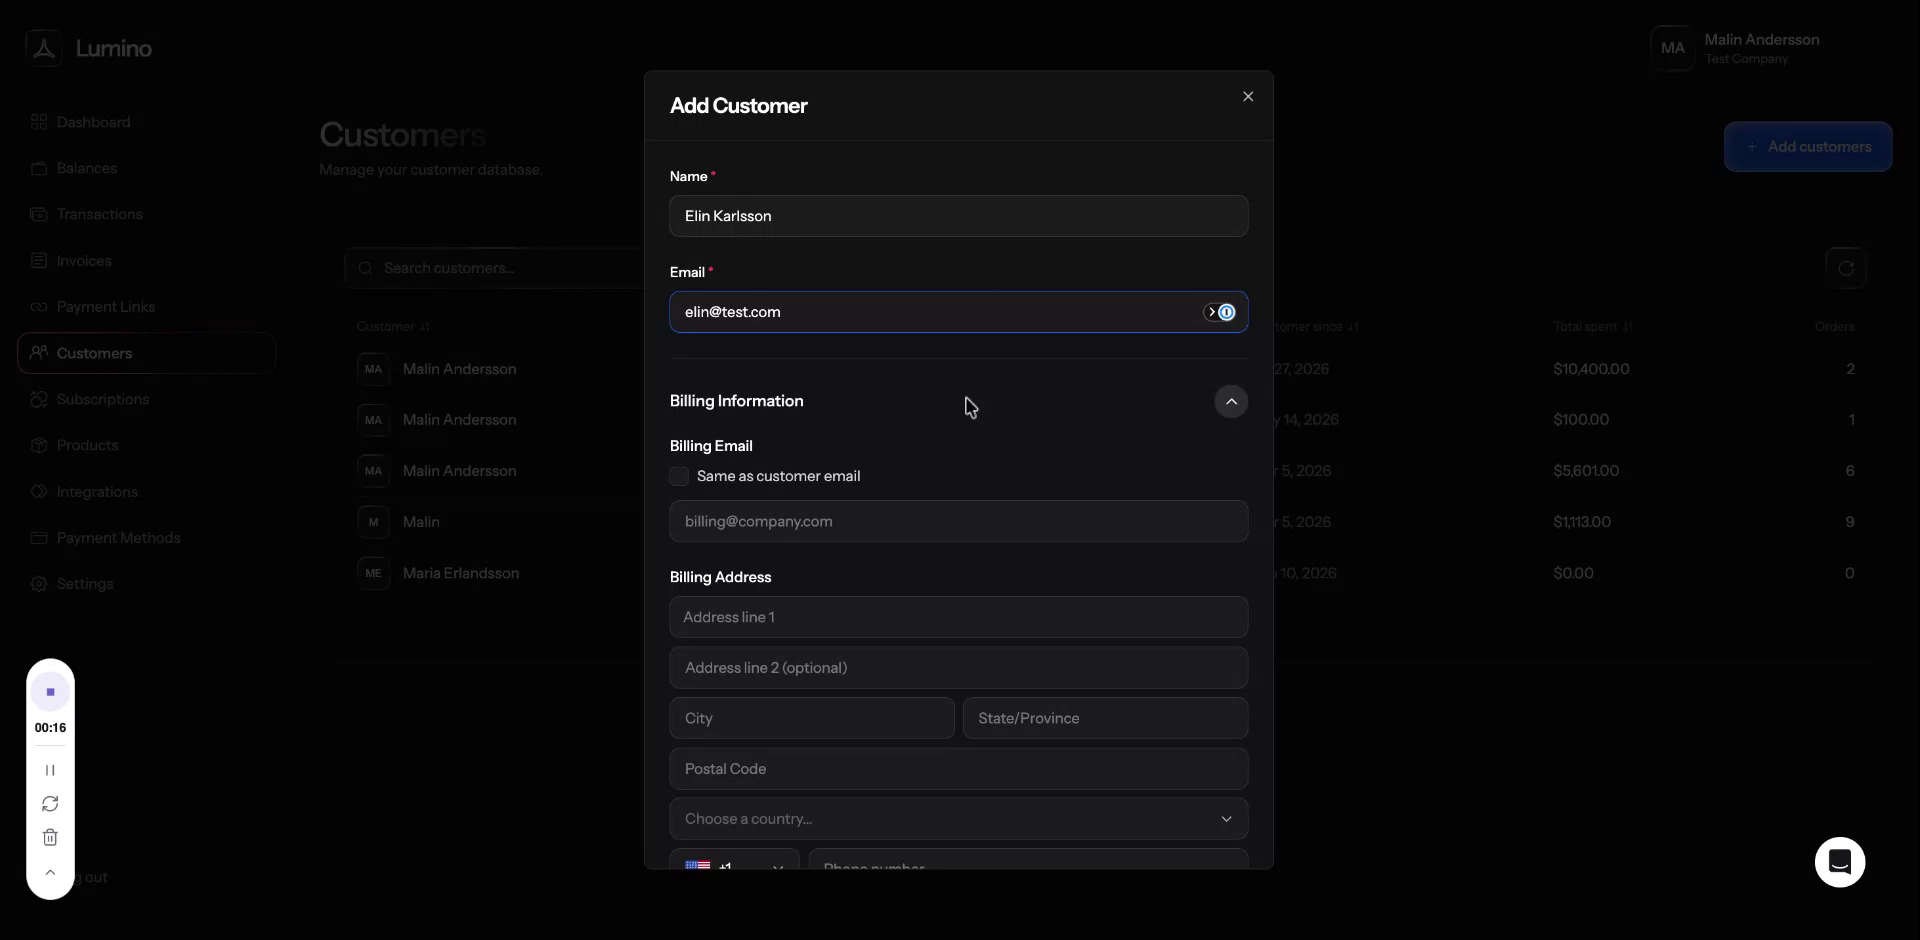Select Customers in sidebar
The height and width of the screenshot is (940, 1920).
coord(146,353)
